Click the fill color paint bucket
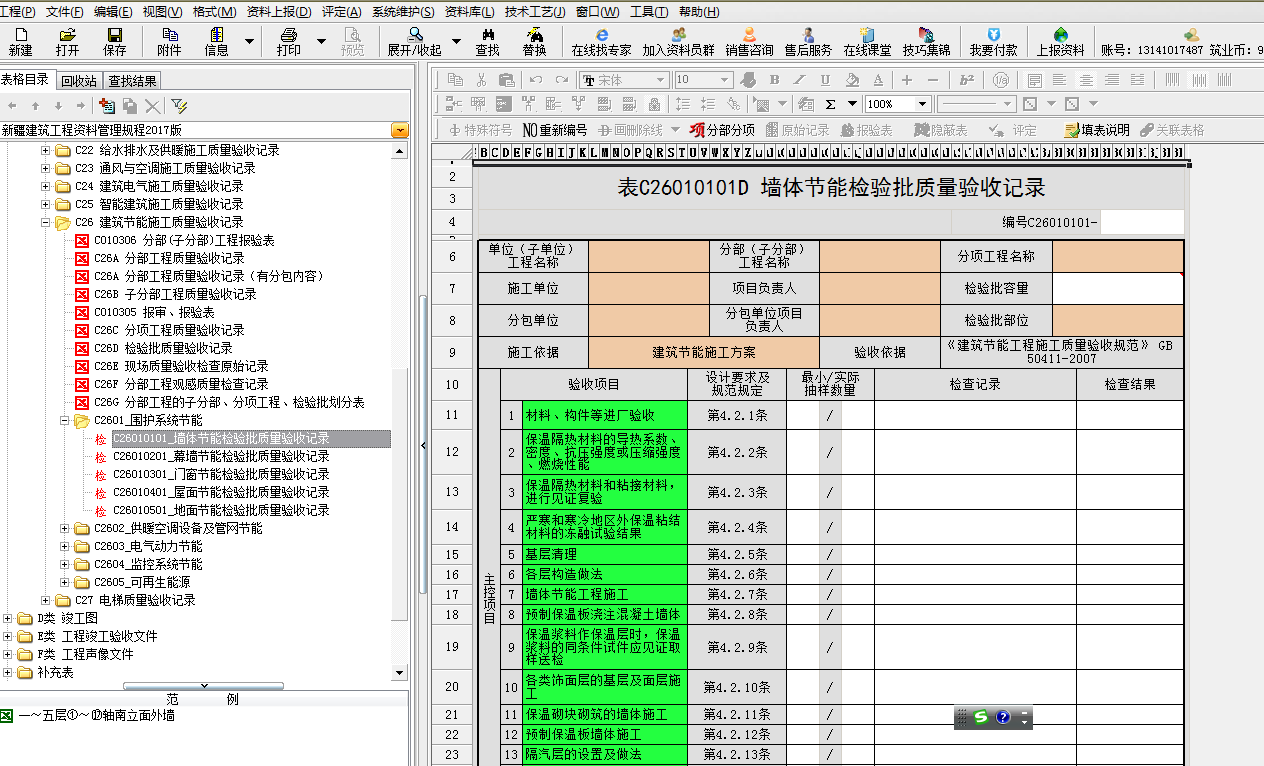Screen dimensions: 1264x766 pyautogui.click(x=851, y=80)
